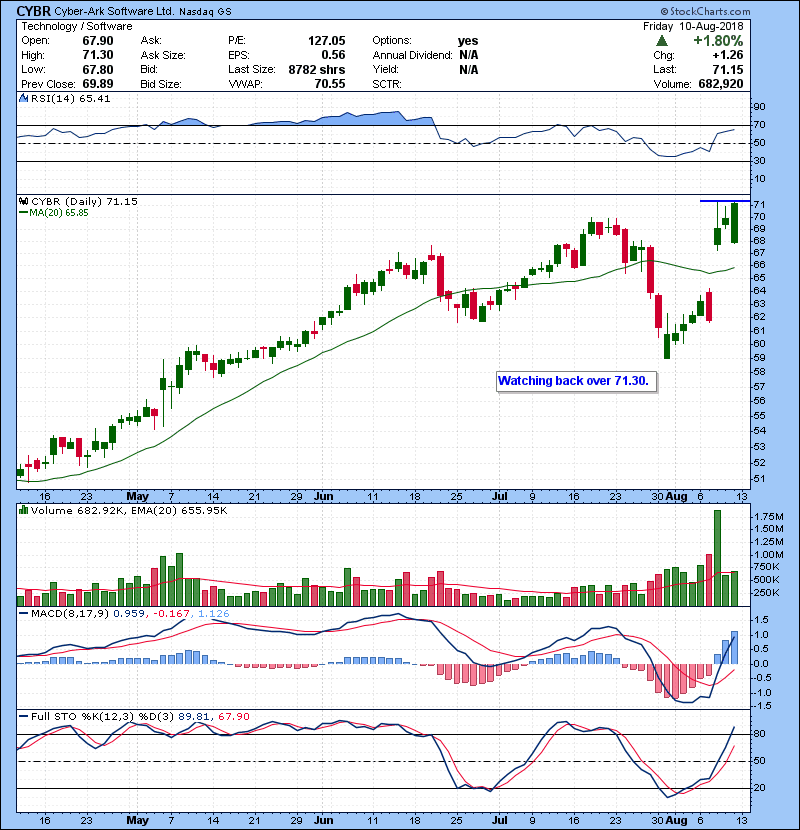The width and height of the screenshot is (800, 830).
Task: Click the green MA(20) legend line marker
Action: point(23,212)
